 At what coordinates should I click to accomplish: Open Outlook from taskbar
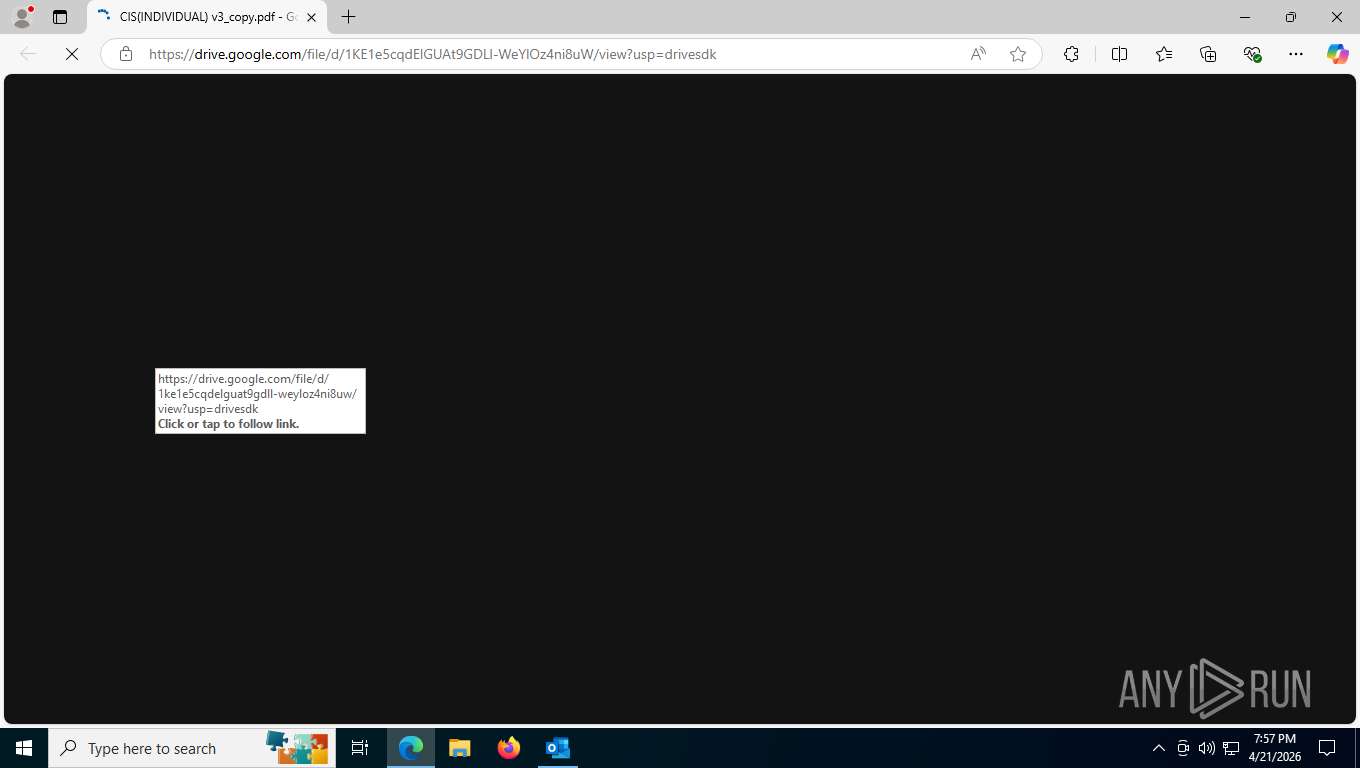coord(557,748)
